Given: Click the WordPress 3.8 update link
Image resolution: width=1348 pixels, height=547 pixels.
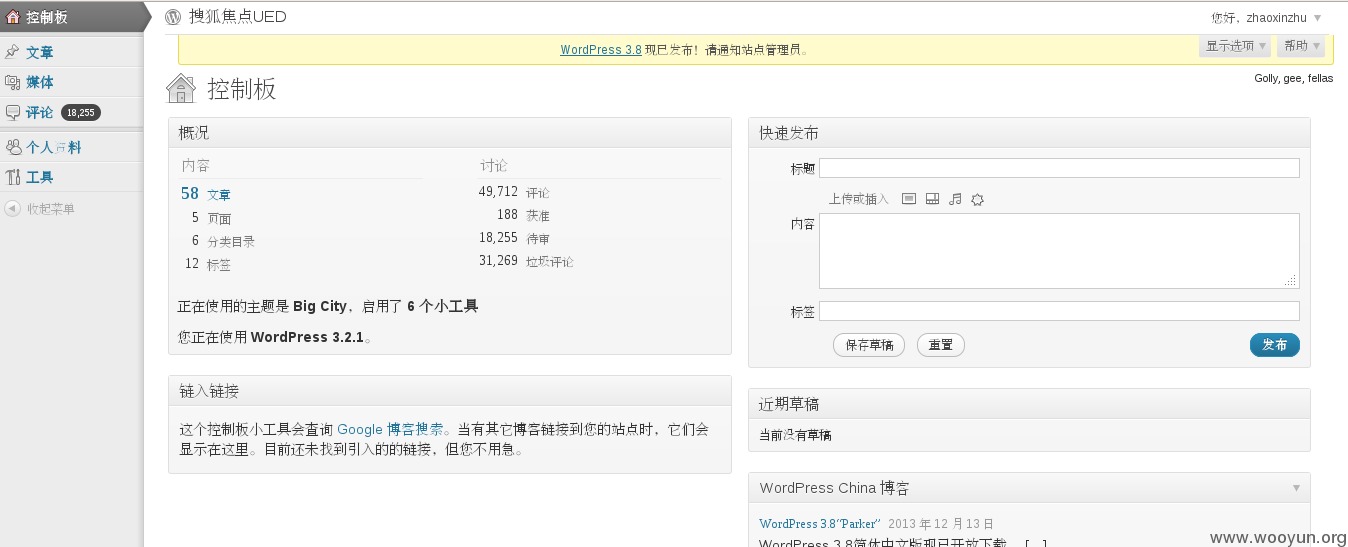Looking at the screenshot, I should (x=601, y=49).
